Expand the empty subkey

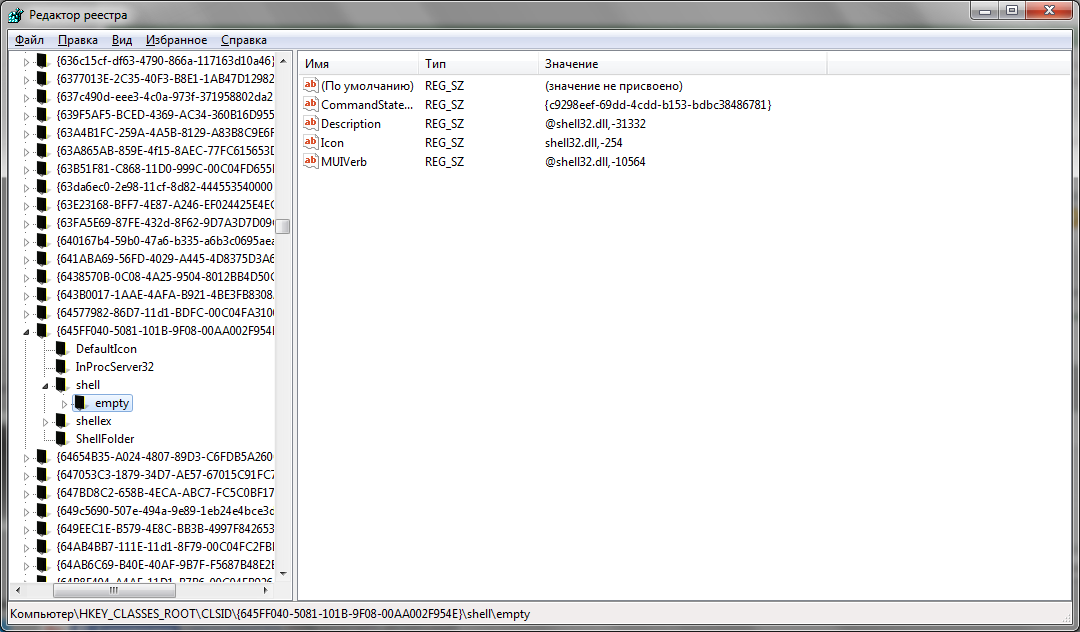tap(65, 403)
